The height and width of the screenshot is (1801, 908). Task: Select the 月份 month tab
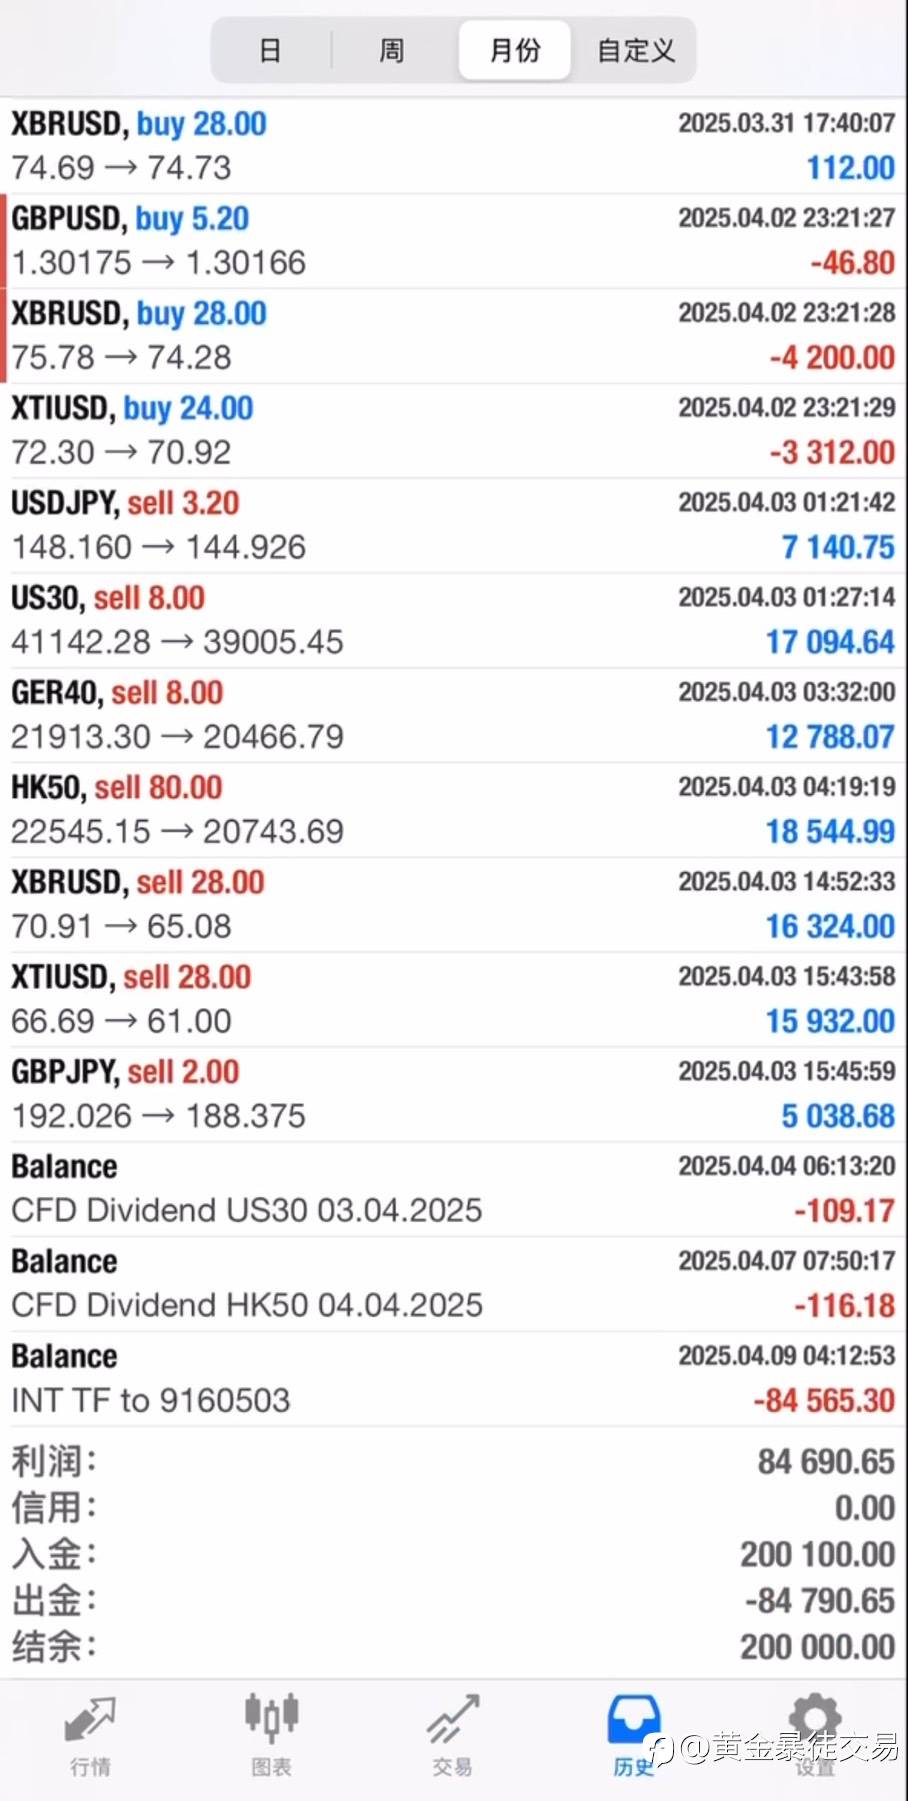(515, 50)
